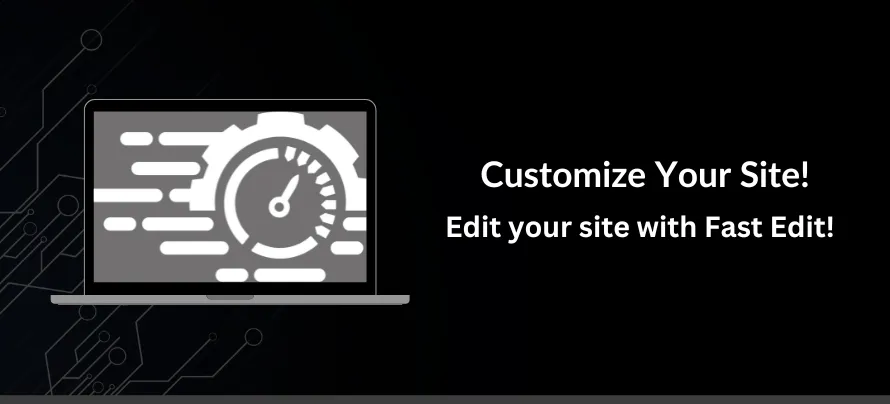Click the laptop's gray keyboard base bar
The image size is (890, 404).
(230, 300)
